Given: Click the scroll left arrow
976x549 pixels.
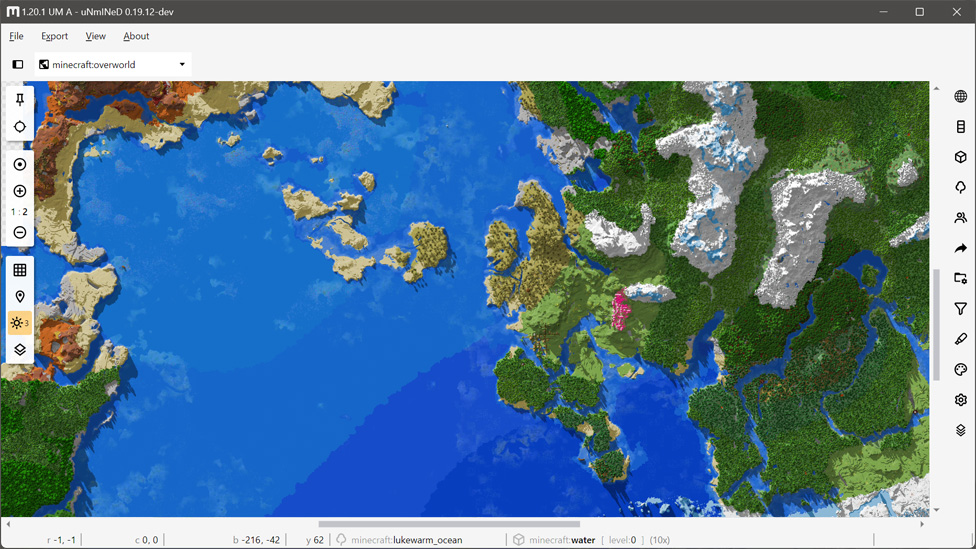Looking at the screenshot, I should coord(8,524).
